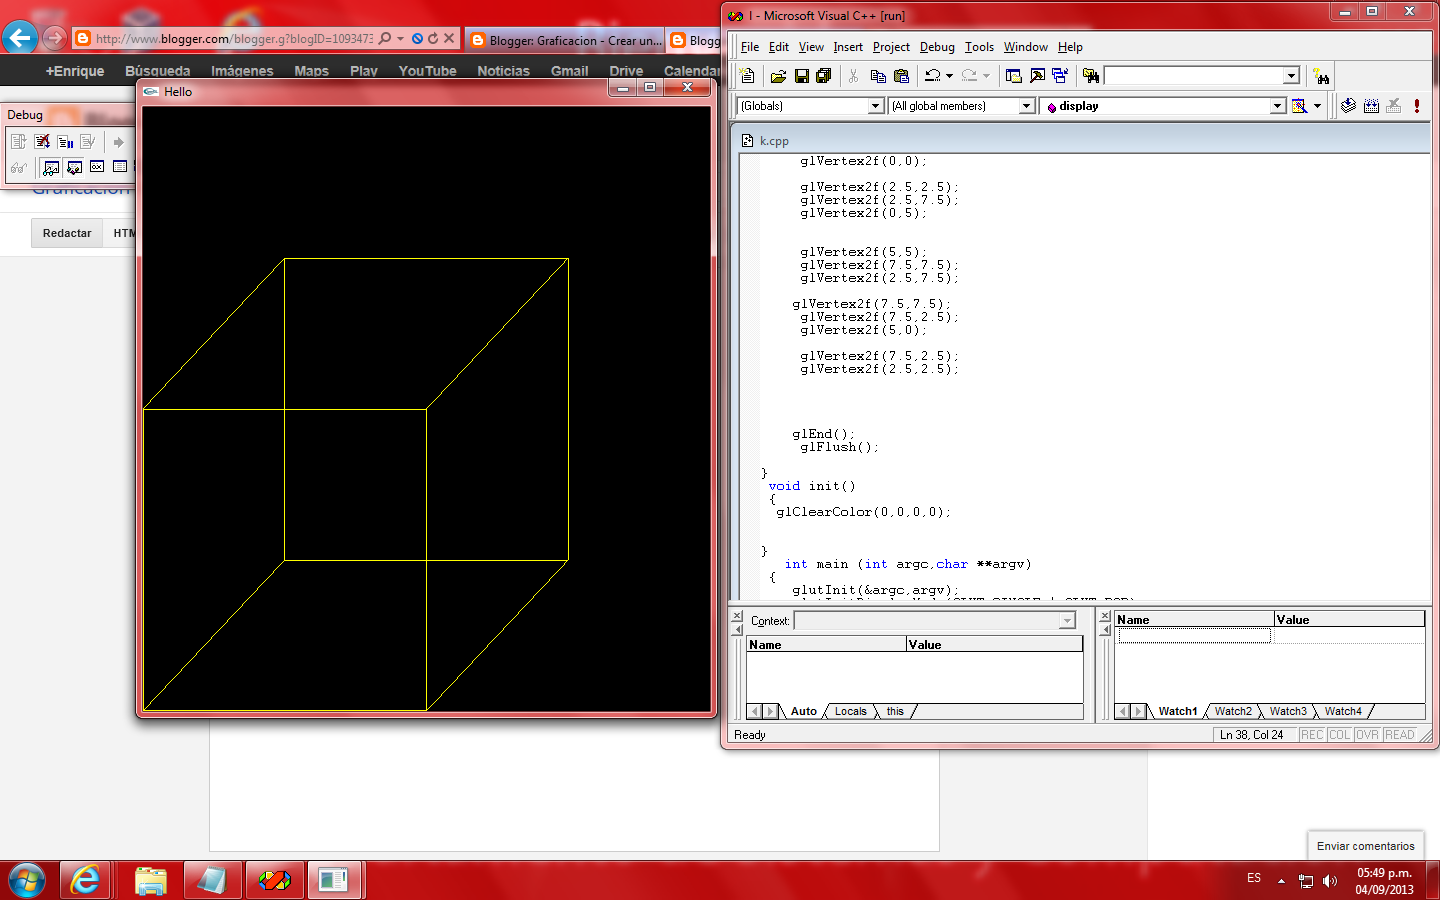Click the empty Name cell in the Watch1 panel

point(1194,636)
